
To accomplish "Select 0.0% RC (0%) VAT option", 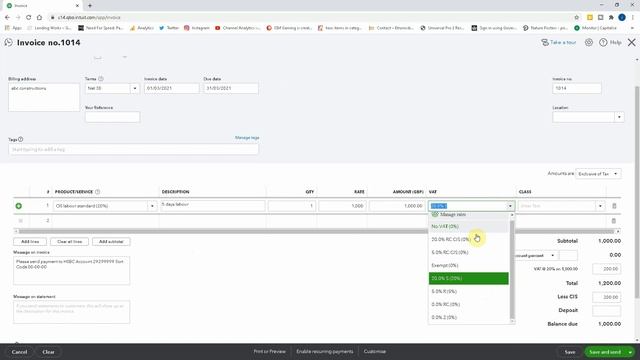I will pos(468,304).
